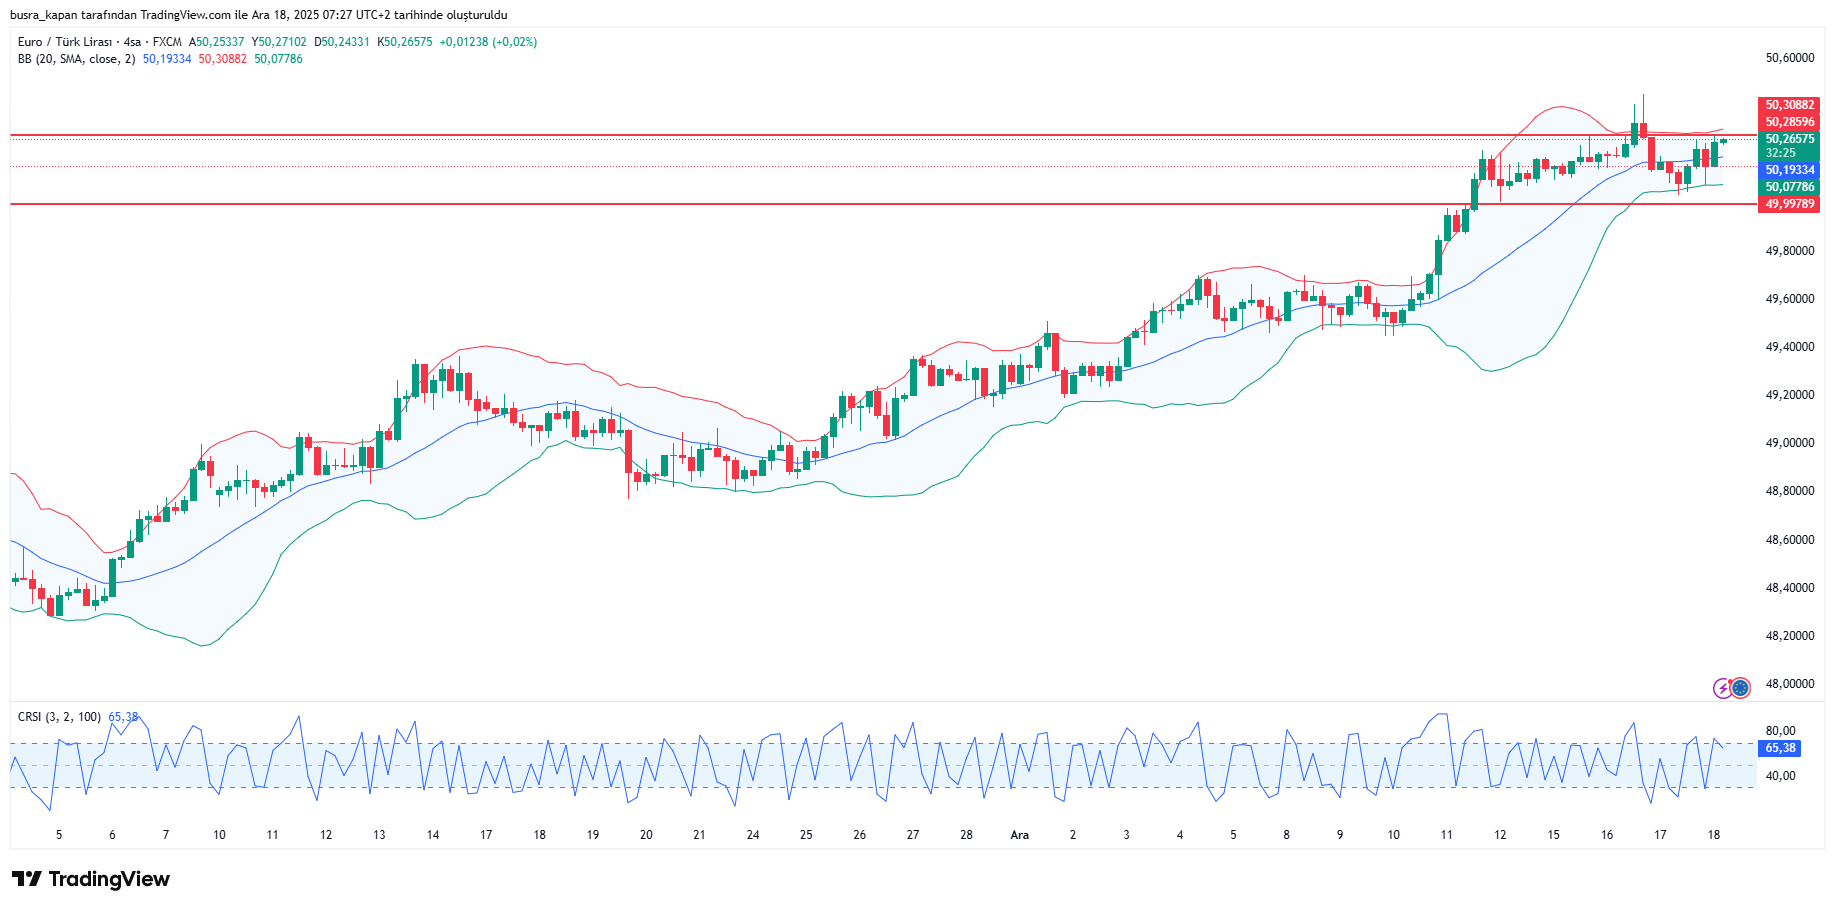This screenshot has width=1835, height=909.
Task: Click date label 18 on the time axis
Action: (x=1713, y=835)
